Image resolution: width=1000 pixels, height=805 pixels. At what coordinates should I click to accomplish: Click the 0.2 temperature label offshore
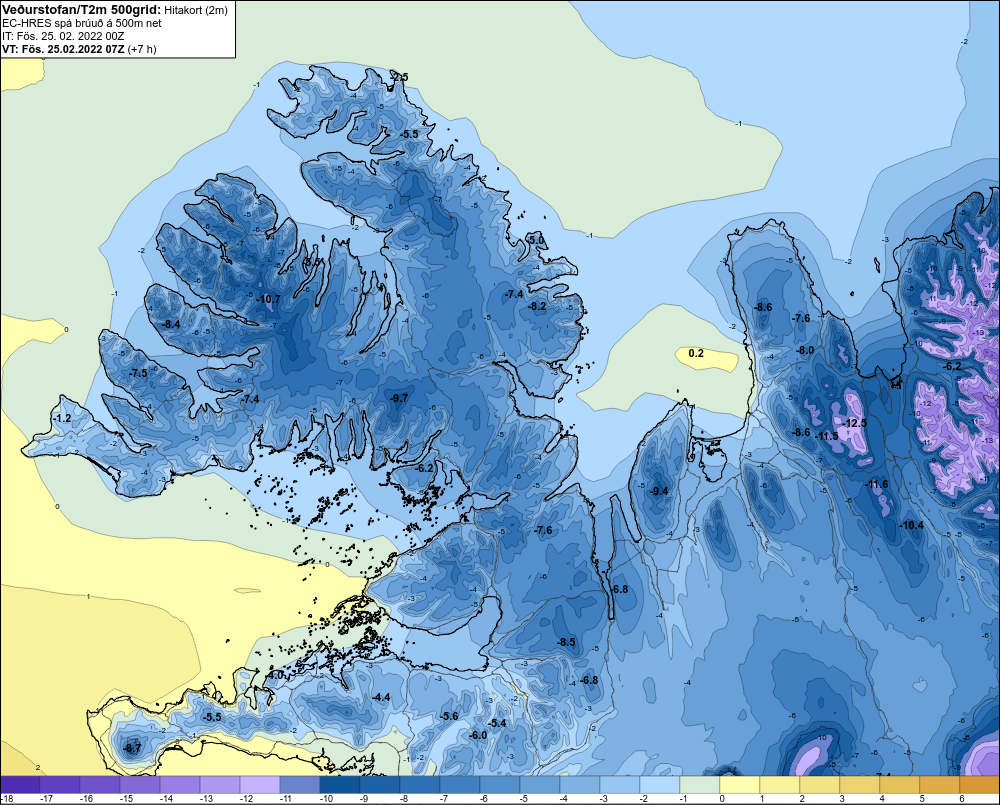click(x=696, y=353)
